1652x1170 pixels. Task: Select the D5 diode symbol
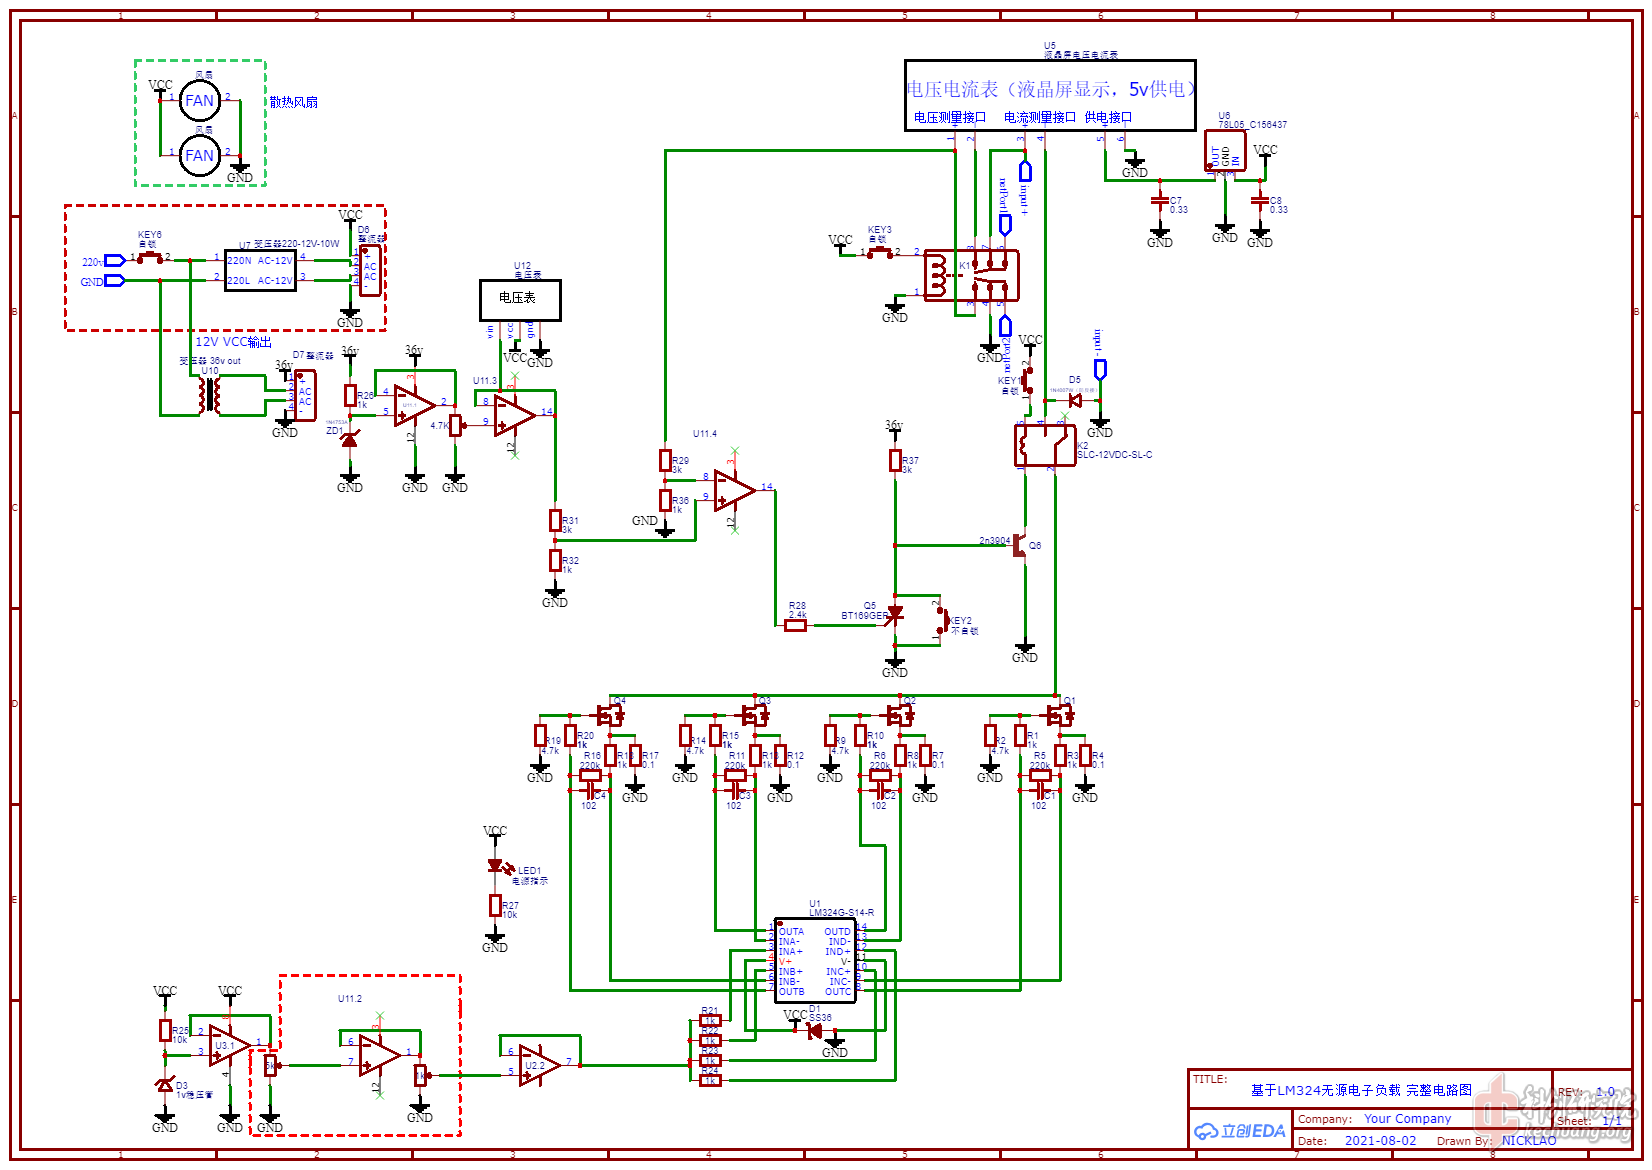tap(1075, 400)
